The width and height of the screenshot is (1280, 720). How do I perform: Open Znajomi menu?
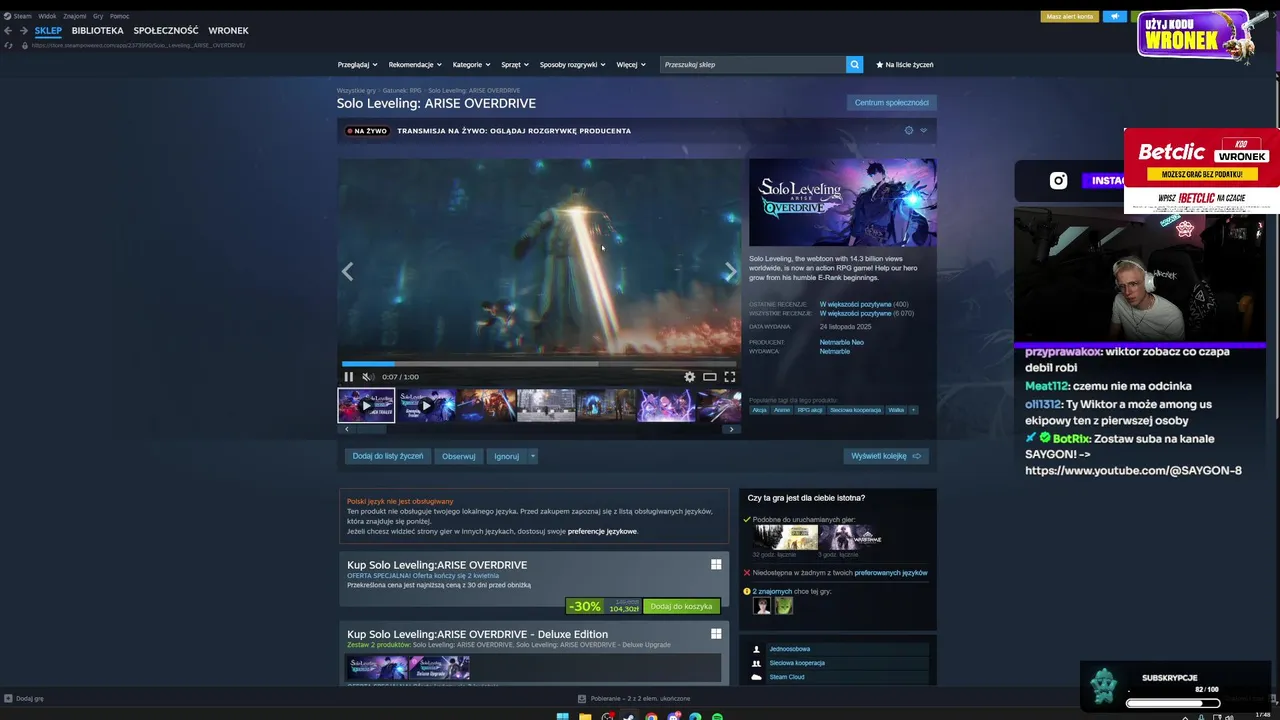[75, 16]
